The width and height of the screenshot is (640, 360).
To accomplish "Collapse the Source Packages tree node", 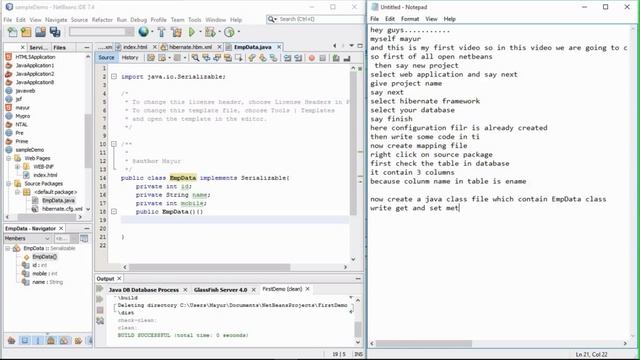I will point(8,184).
